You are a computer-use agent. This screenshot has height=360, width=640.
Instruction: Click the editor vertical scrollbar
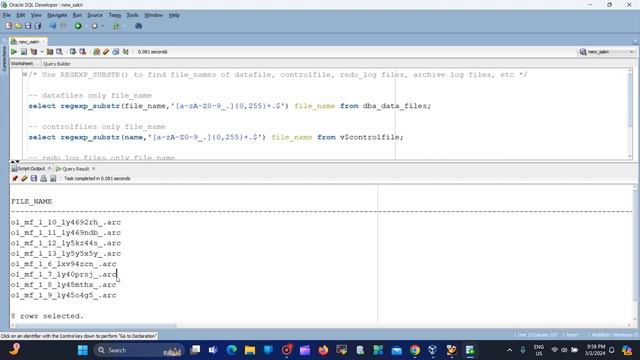coord(630,113)
